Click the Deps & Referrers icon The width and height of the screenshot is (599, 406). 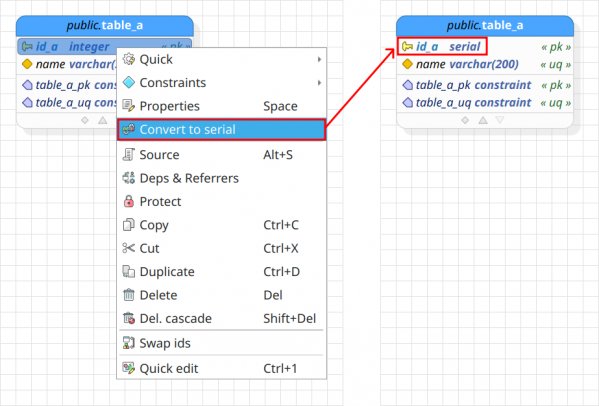point(129,178)
